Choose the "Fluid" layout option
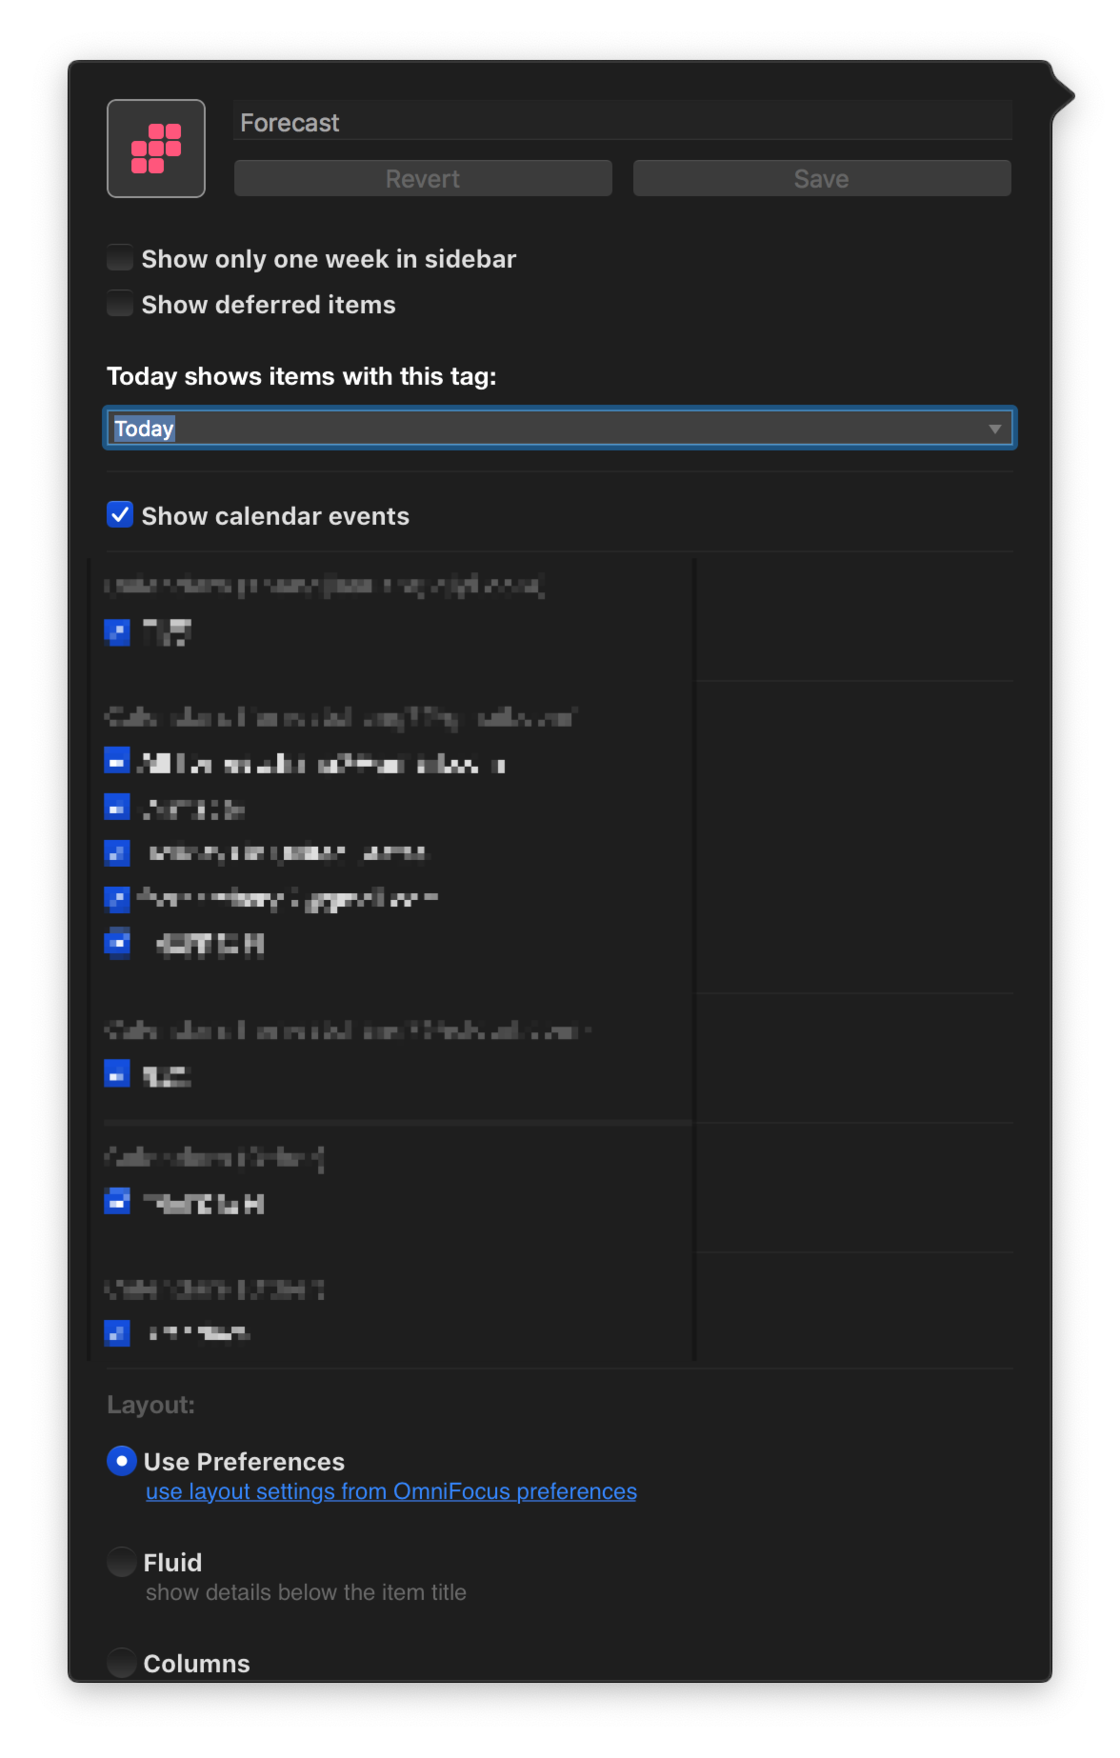 pyautogui.click(x=120, y=1562)
